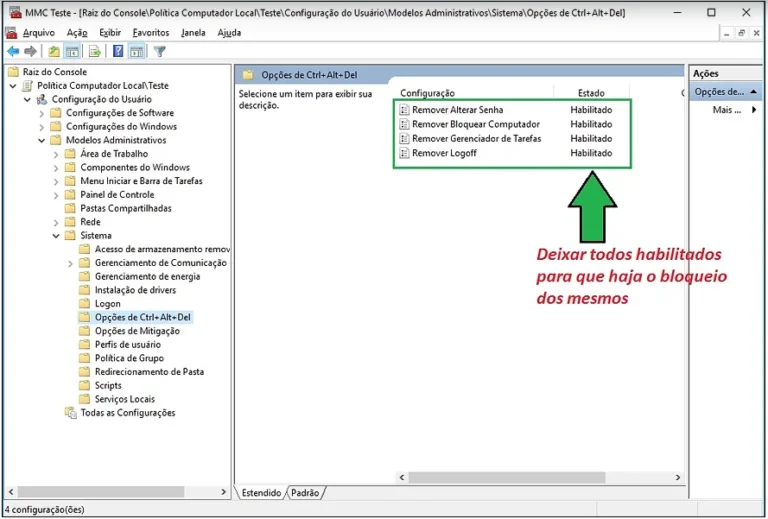
Task: Toggle the Action pane toolbar icon
Action: 137,51
